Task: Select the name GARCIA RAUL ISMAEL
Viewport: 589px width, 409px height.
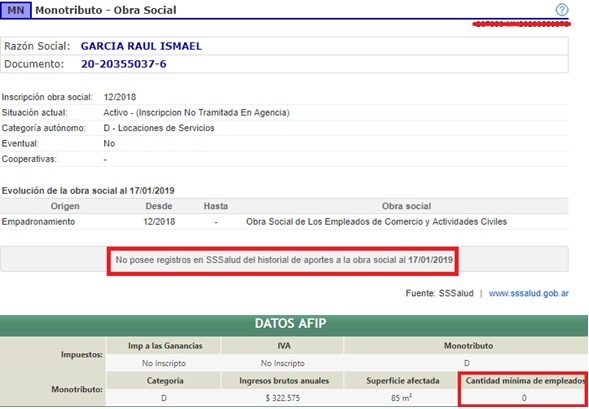Action: point(141,46)
